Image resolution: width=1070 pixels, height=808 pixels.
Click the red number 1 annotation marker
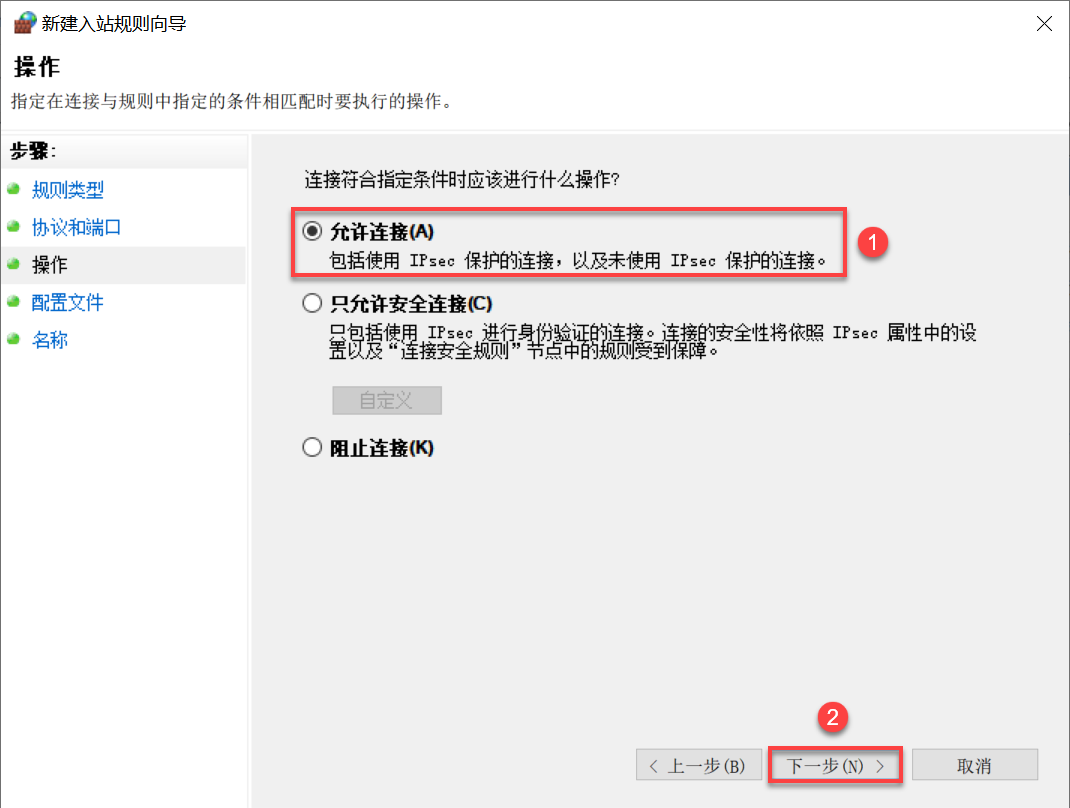coord(872,242)
